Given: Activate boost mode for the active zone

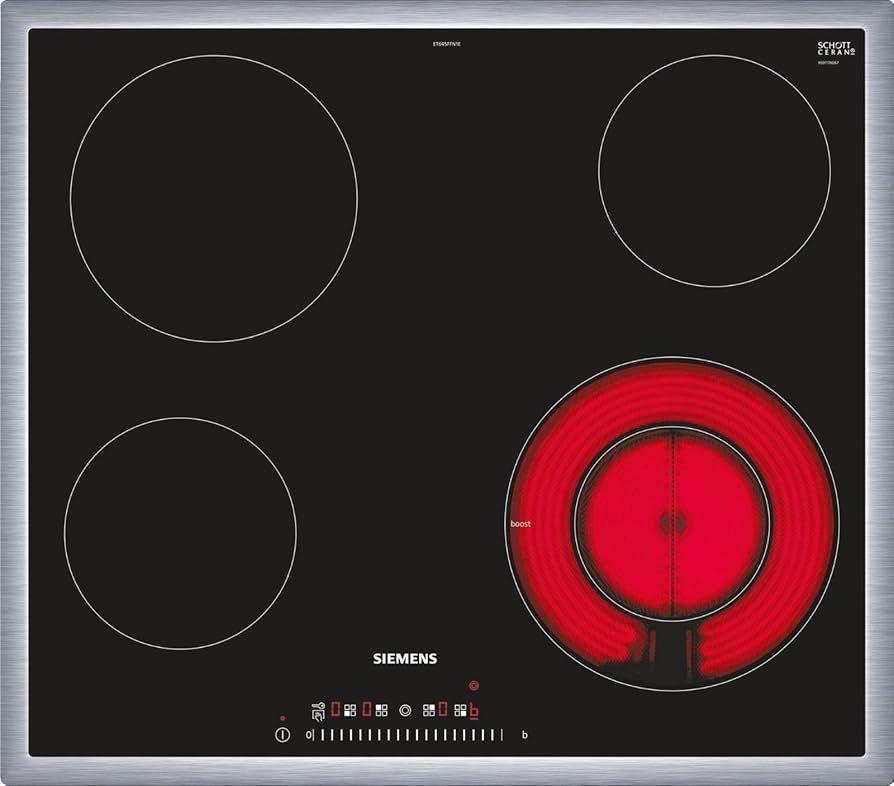Looking at the screenshot, I should pos(474,712).
